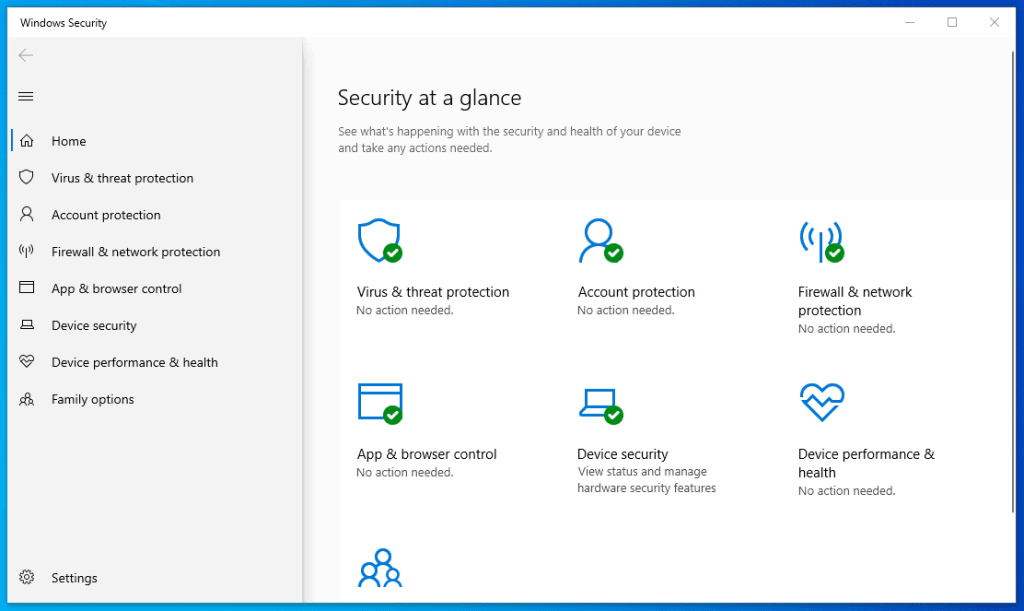Viewport: 1024px width, 611px height.
Task: Select Virus & threat protection label in sidebar
Action: coord(122,178)
